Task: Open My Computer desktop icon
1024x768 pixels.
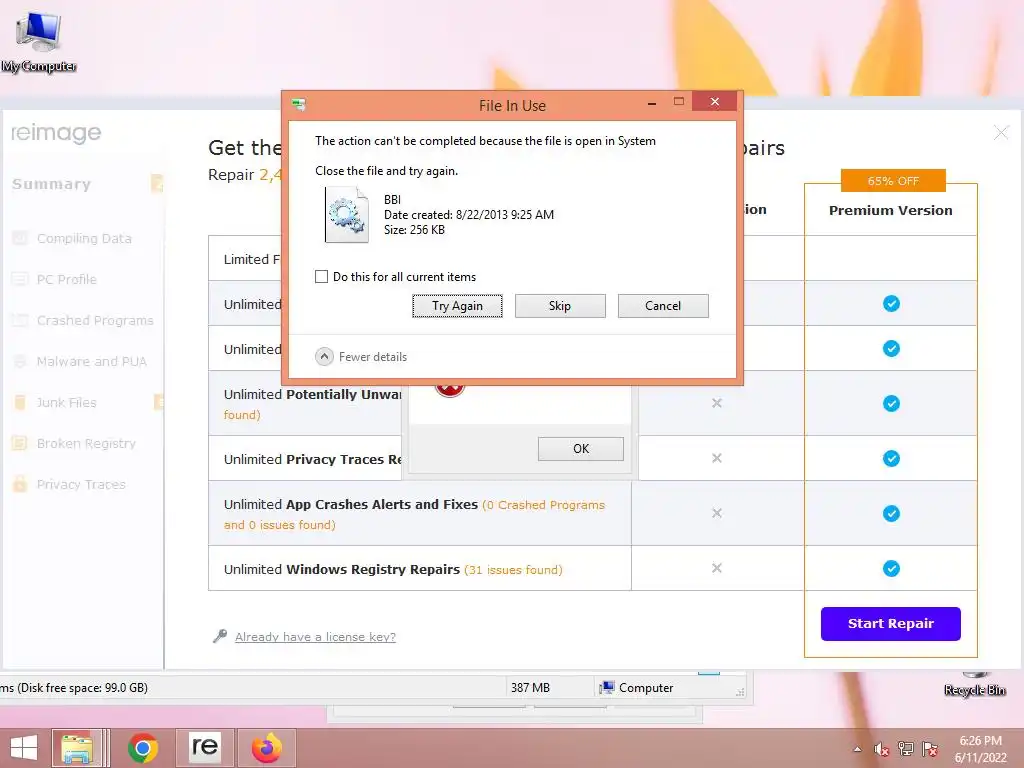Action: 39,40
